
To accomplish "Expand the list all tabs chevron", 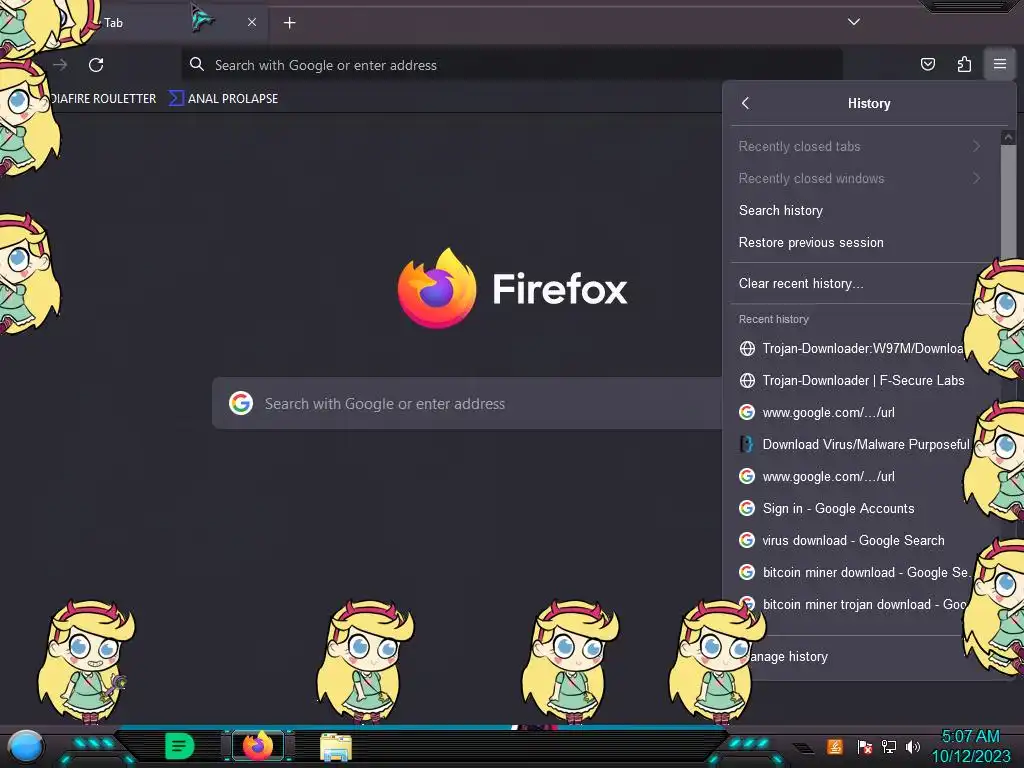I will 853,22.
